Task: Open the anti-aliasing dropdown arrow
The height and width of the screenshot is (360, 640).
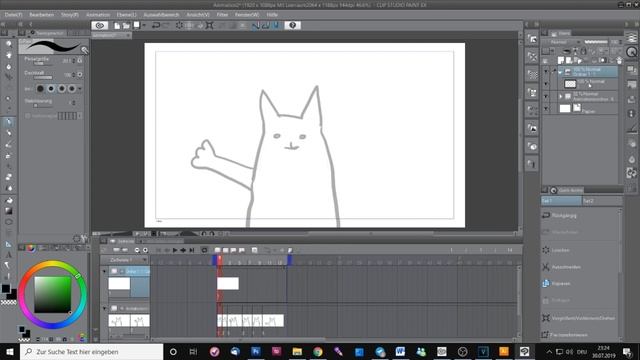Action: pyautogui.click(x=80, y=89)
